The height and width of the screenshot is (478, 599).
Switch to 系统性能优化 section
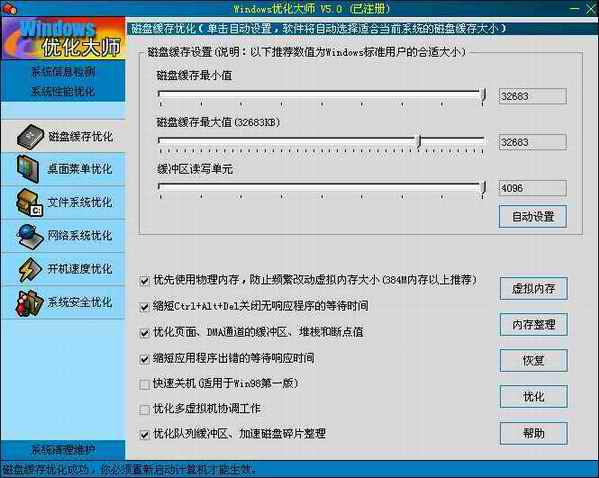click(63, 92)
